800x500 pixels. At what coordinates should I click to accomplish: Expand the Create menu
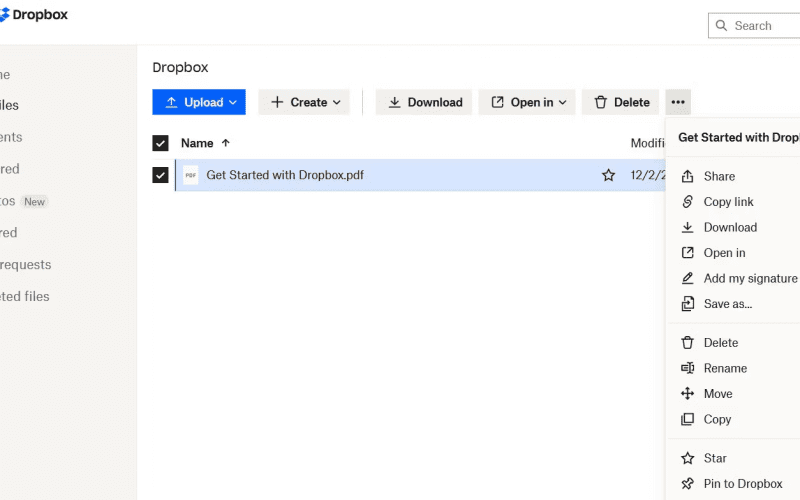(x=304, y=102)
